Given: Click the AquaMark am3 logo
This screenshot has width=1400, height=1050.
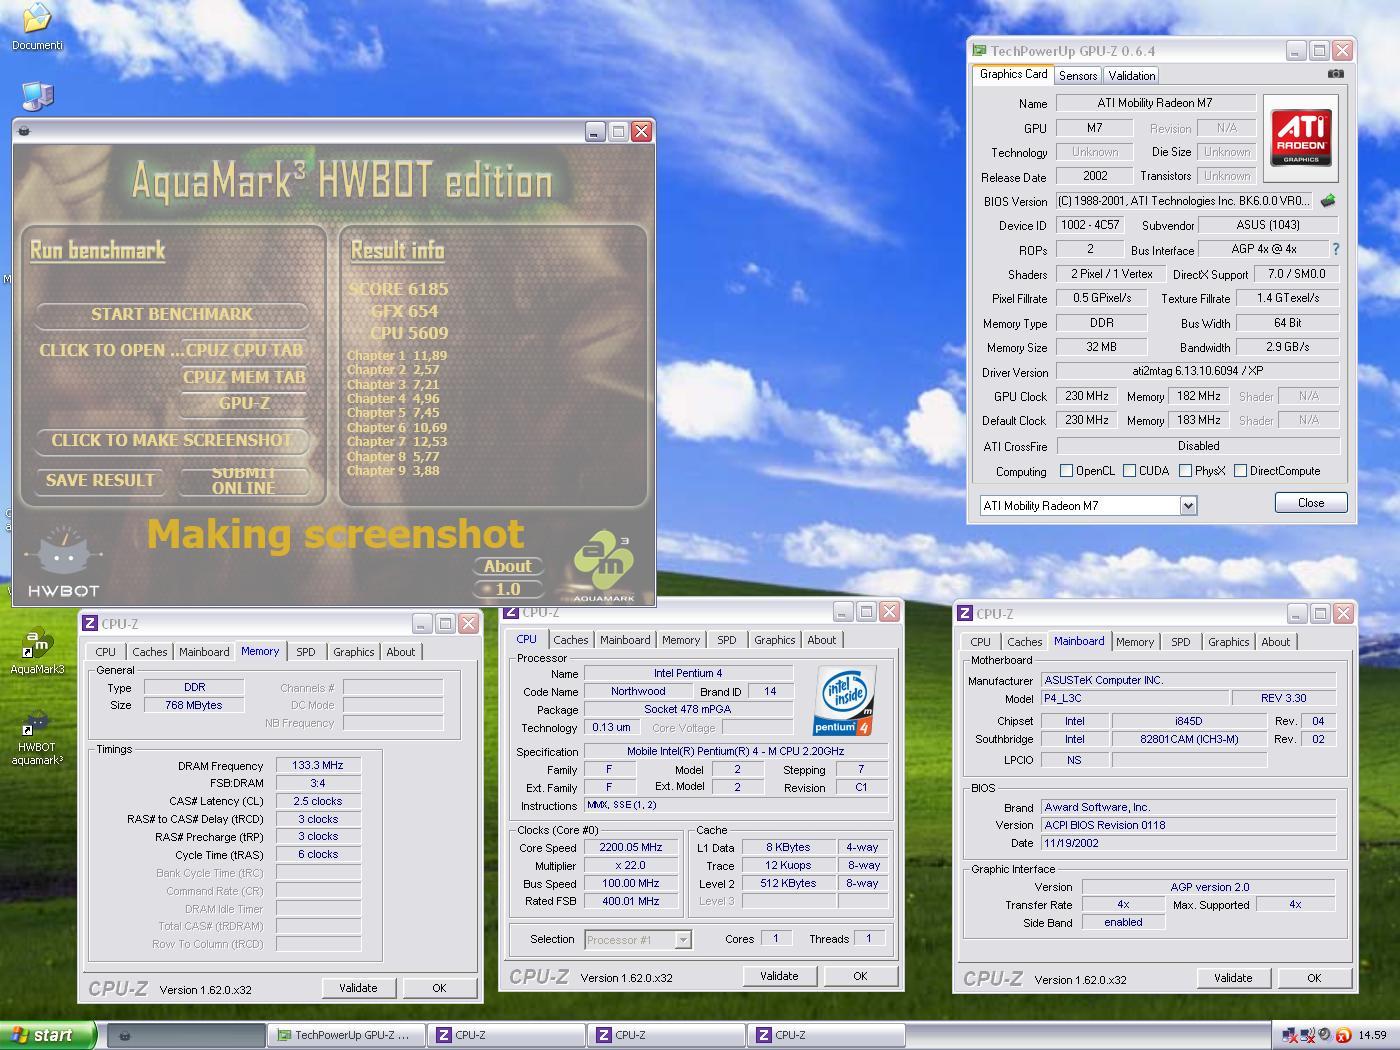Looking at the screenshot, I should click(603, 565).
